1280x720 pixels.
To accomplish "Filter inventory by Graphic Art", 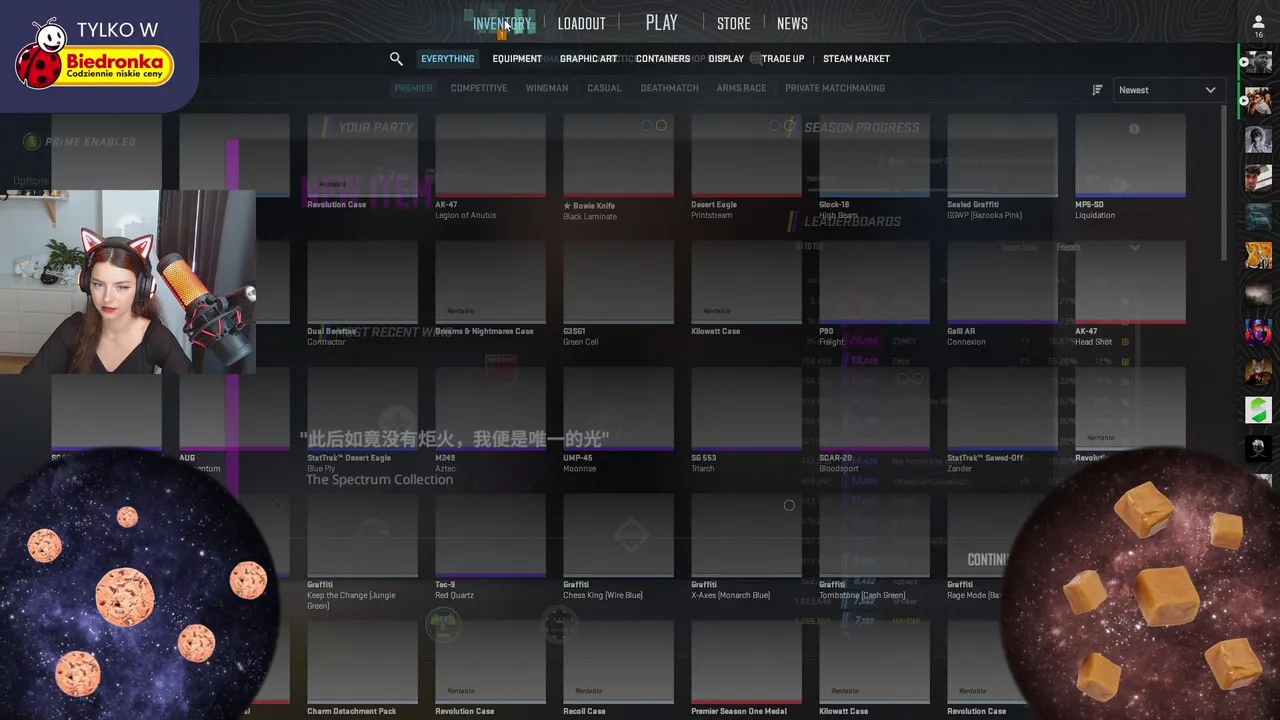I will (588, 59).
